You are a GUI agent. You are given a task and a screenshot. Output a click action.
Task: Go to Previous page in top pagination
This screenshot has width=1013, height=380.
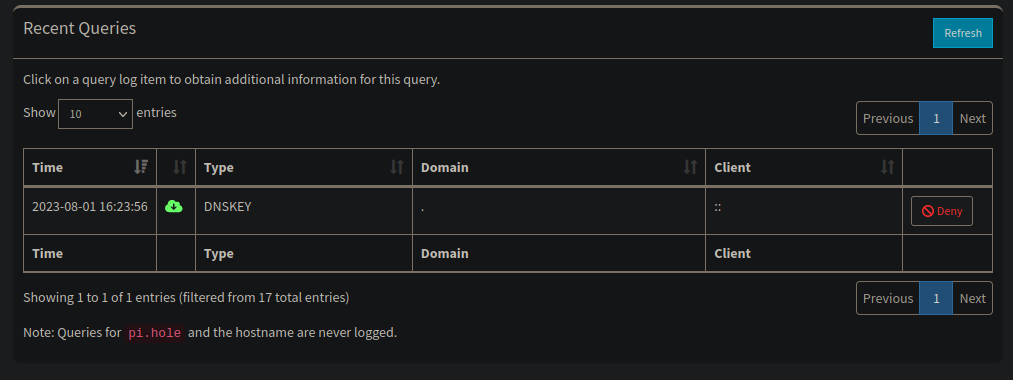[888, 118]
